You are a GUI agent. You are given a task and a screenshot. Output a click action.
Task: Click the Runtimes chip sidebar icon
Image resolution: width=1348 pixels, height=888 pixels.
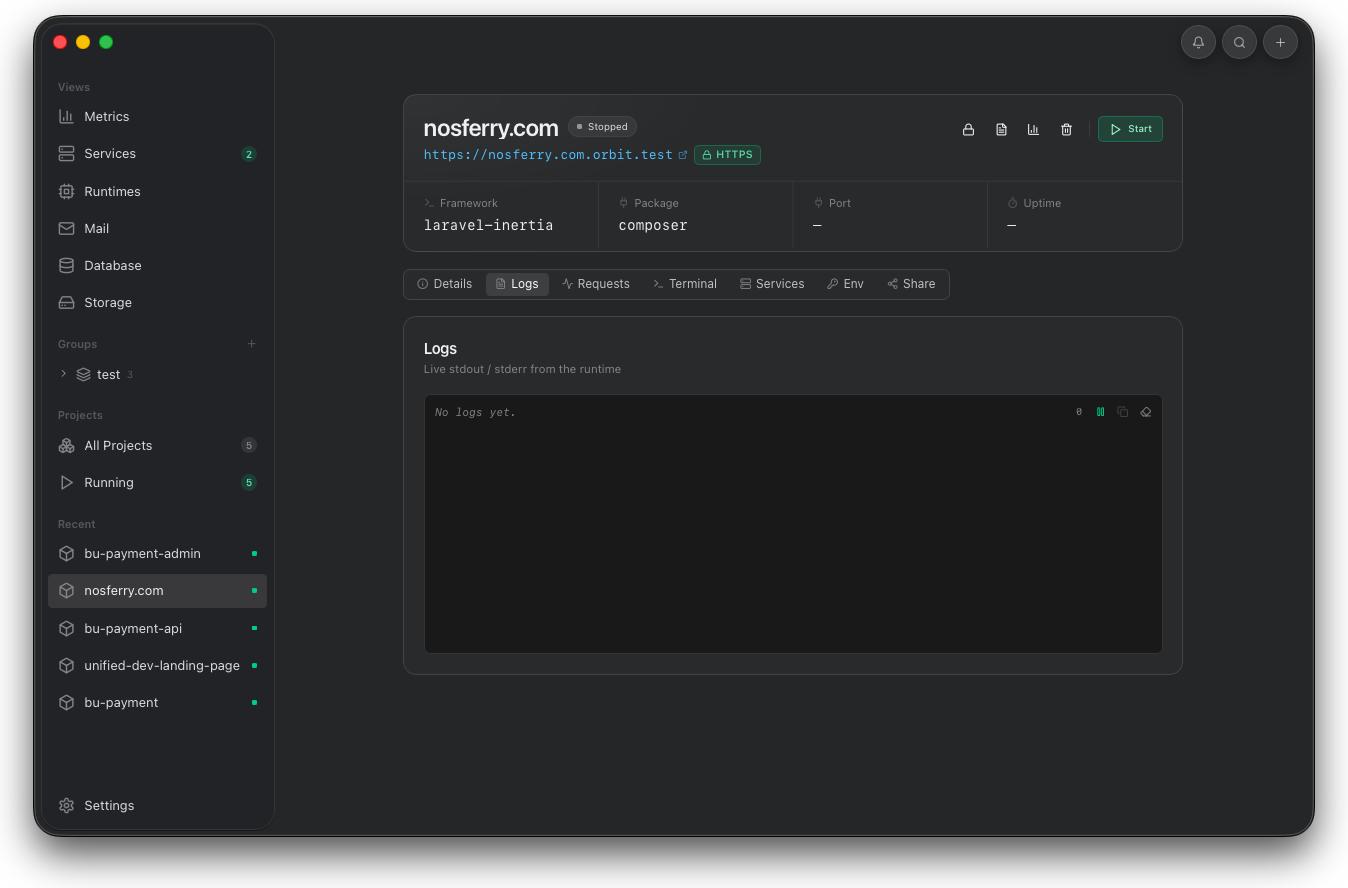point(67,191)
